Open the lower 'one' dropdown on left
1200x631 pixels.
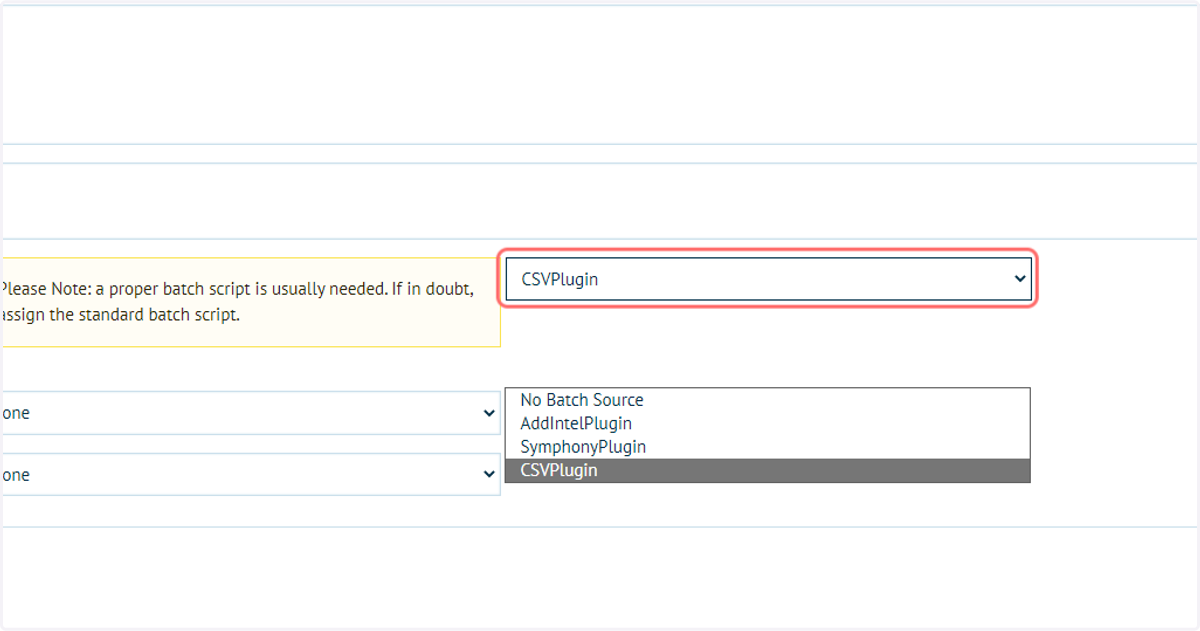[249, 475]
